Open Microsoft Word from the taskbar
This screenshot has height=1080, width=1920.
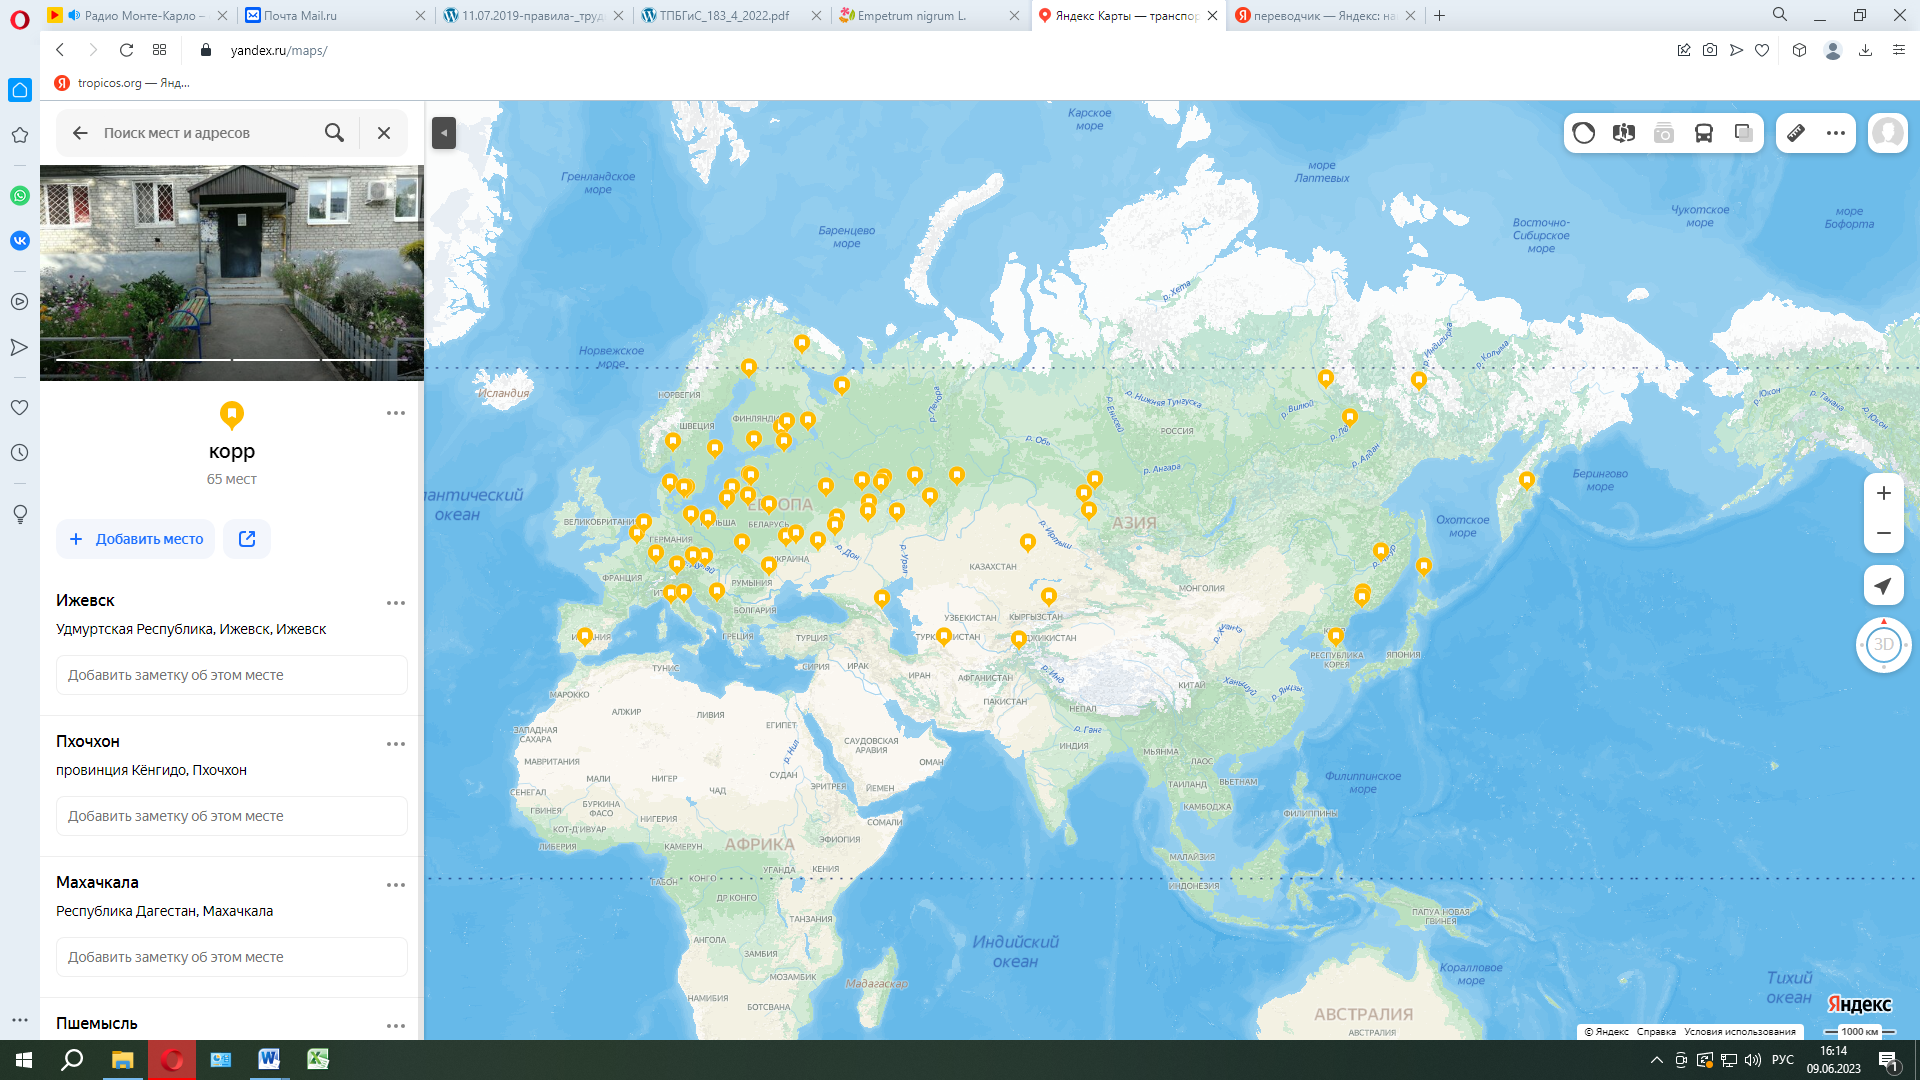269,1059
